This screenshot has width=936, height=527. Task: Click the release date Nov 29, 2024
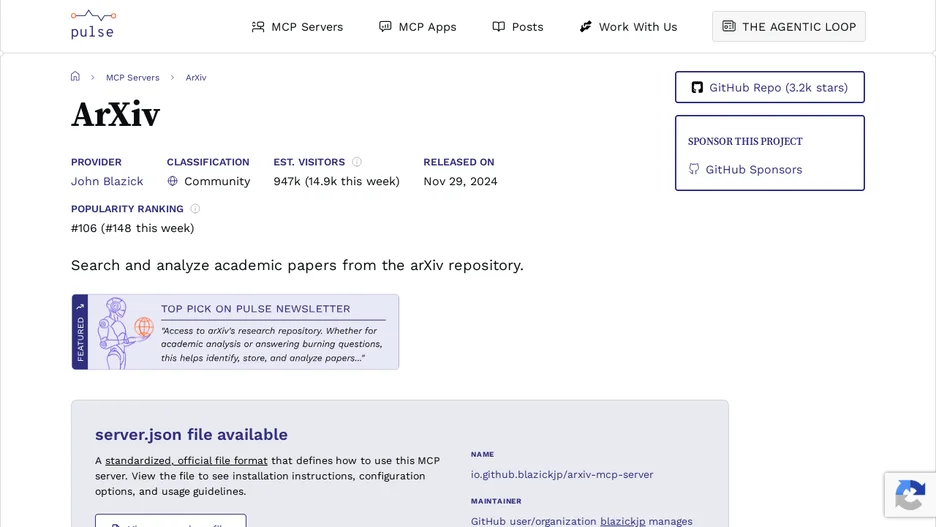coord(460,181)
